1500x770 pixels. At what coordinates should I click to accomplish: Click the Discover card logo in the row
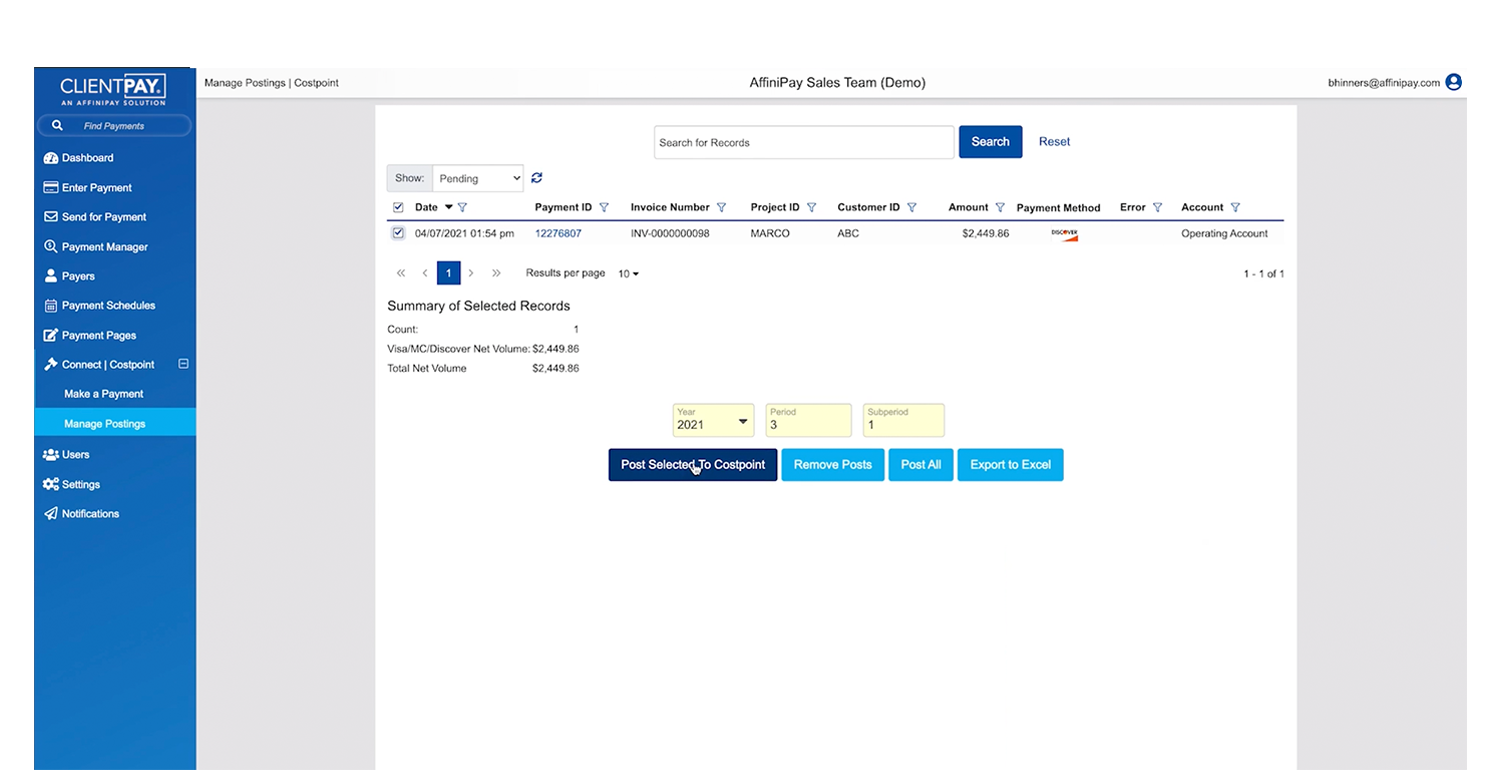click(1064, 234)
